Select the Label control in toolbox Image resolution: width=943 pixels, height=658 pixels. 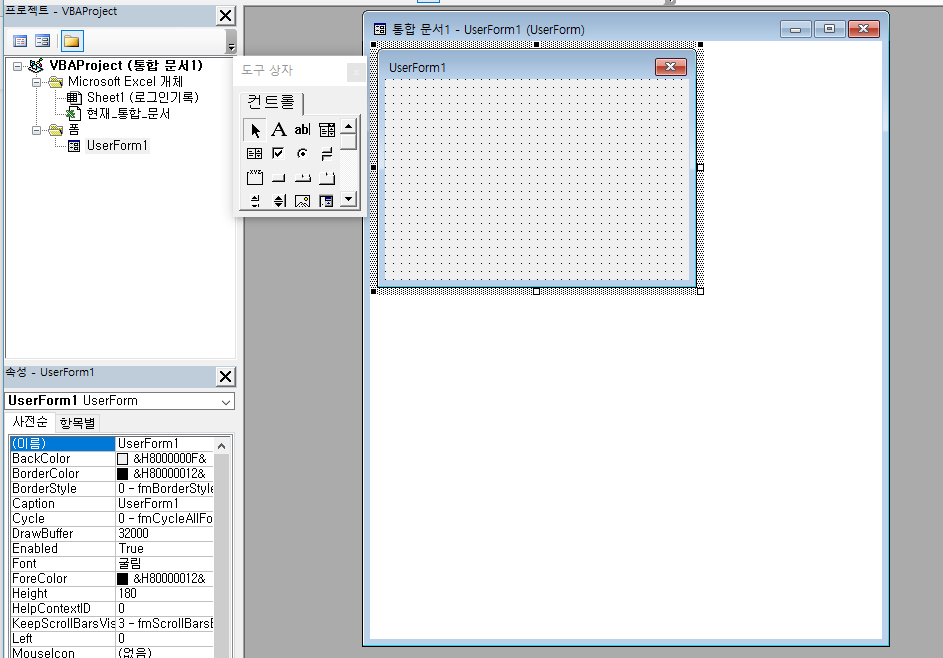pos(278,130)
